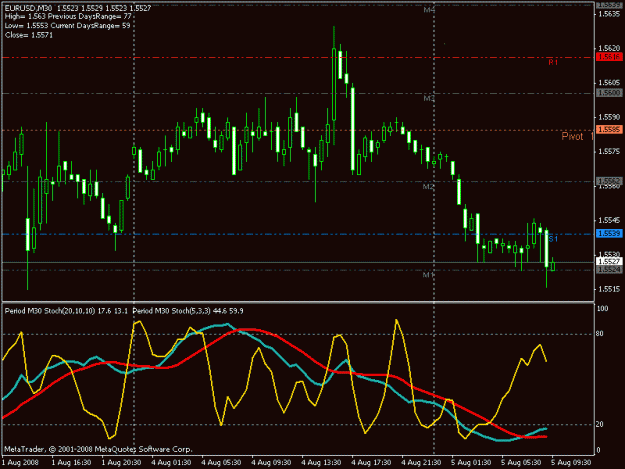Click the Close= 1.5571 text

pos(29,35)
